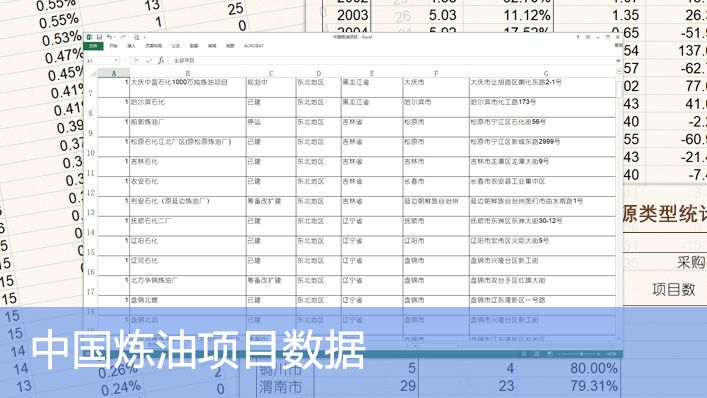Switch to the ACROBAT ribbon tab

[x=254, y=46]
